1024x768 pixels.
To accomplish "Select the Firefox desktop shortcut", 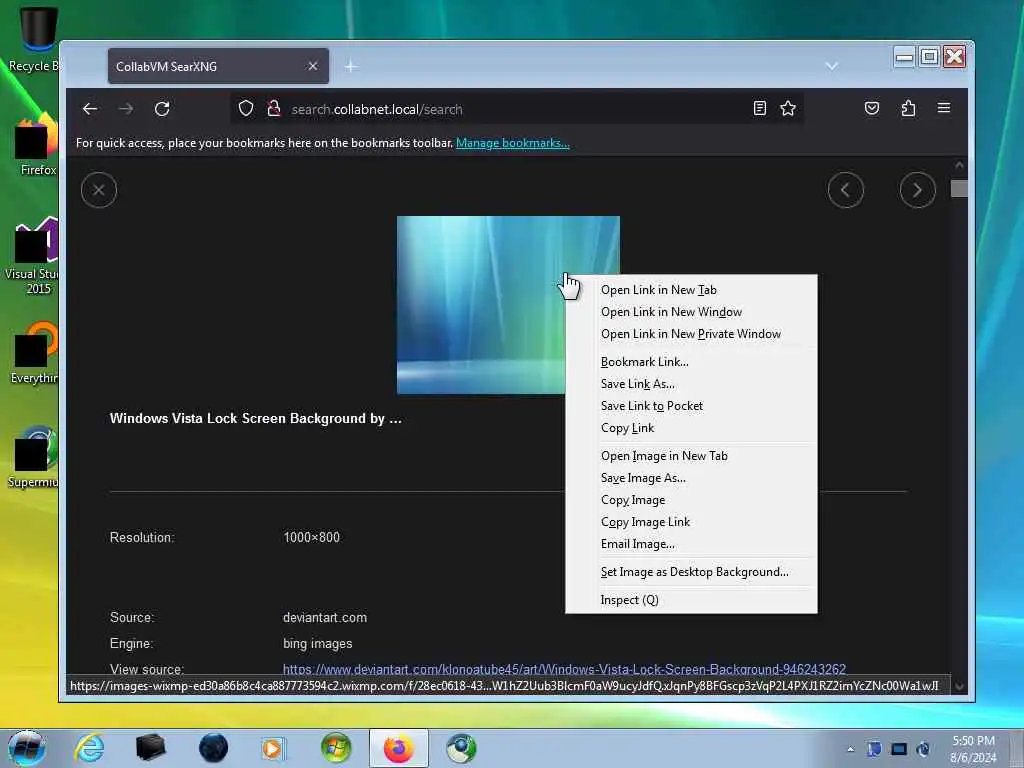I will tap(36, 145).
